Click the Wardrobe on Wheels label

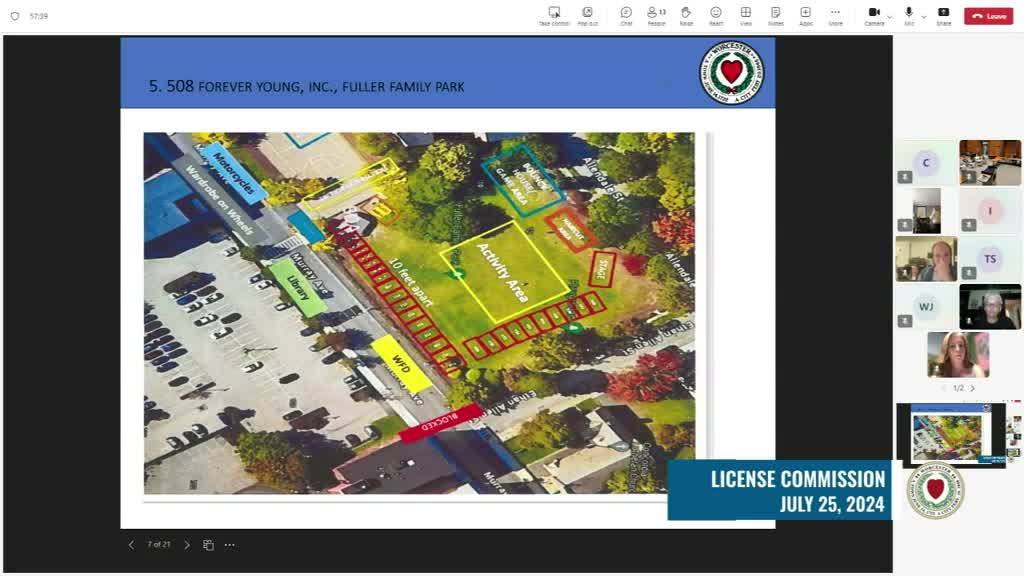click(219, 200)
